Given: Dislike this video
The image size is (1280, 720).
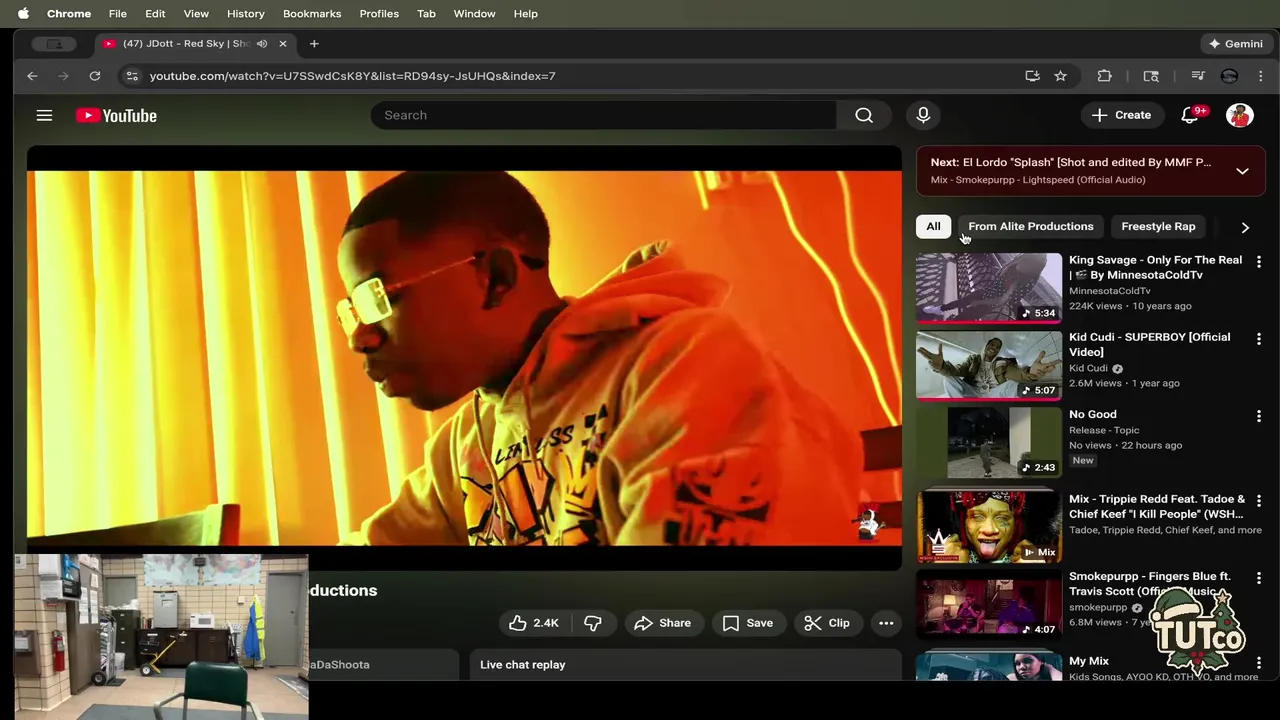Looking at the screenshot, I should [x=593, y=623].
